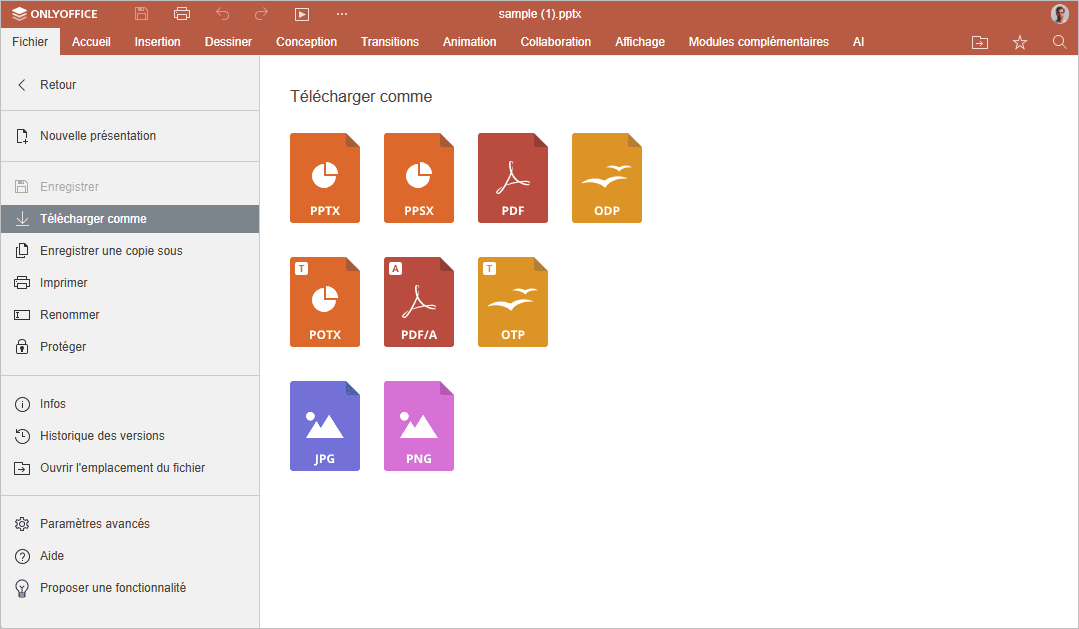Screen dimensions: 1079x629
Task: Select Historique des versions
Action: click(102, 436)
